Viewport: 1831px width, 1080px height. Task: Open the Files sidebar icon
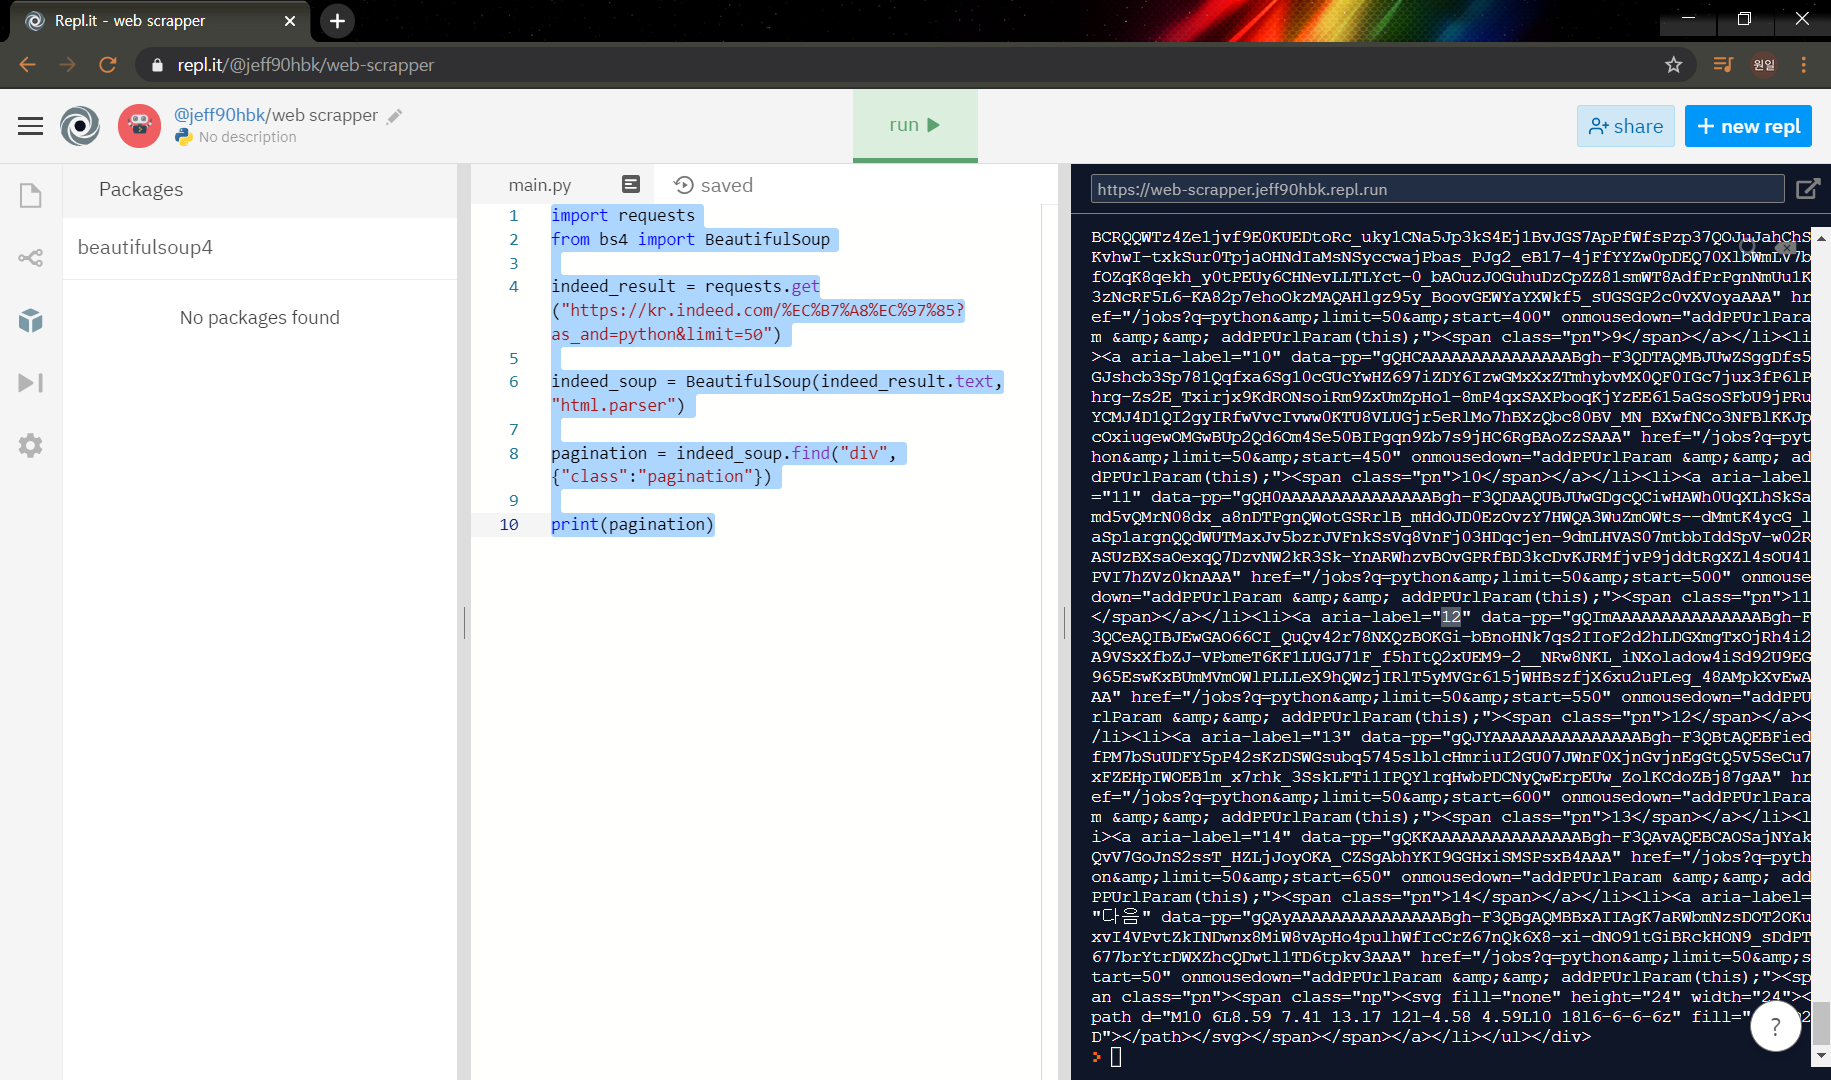[31, 195]
